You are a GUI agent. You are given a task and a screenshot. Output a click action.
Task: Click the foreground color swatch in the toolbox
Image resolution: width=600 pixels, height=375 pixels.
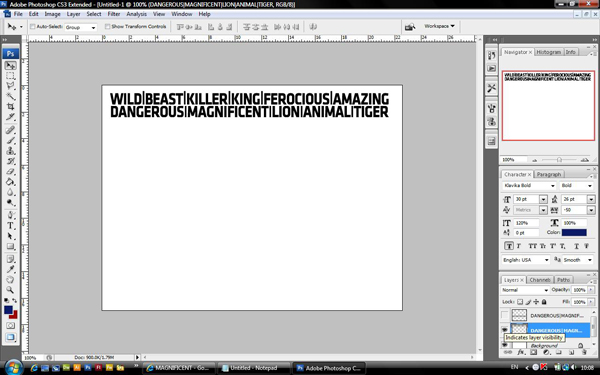(x=8, y=310)
